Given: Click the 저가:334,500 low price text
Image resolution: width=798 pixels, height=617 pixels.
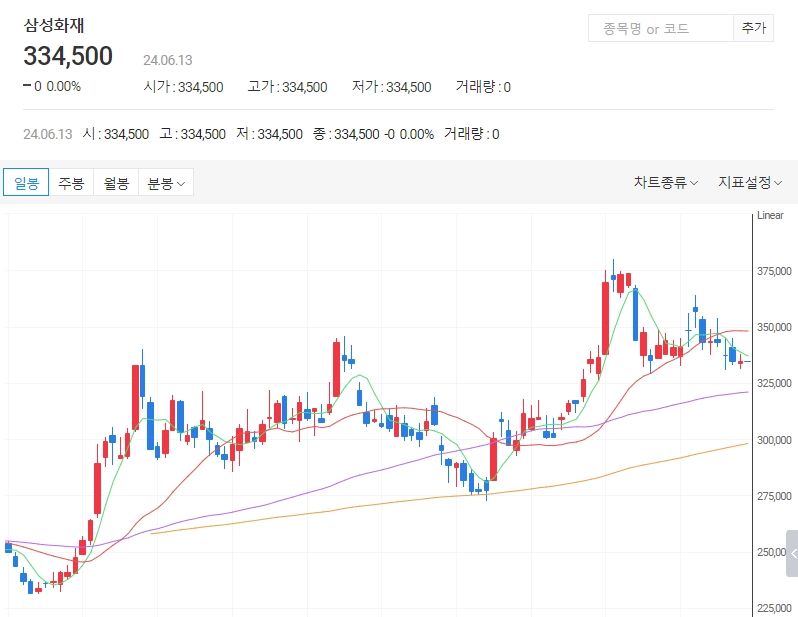Looking at the screenshot, I should click(x=392, y=87).
